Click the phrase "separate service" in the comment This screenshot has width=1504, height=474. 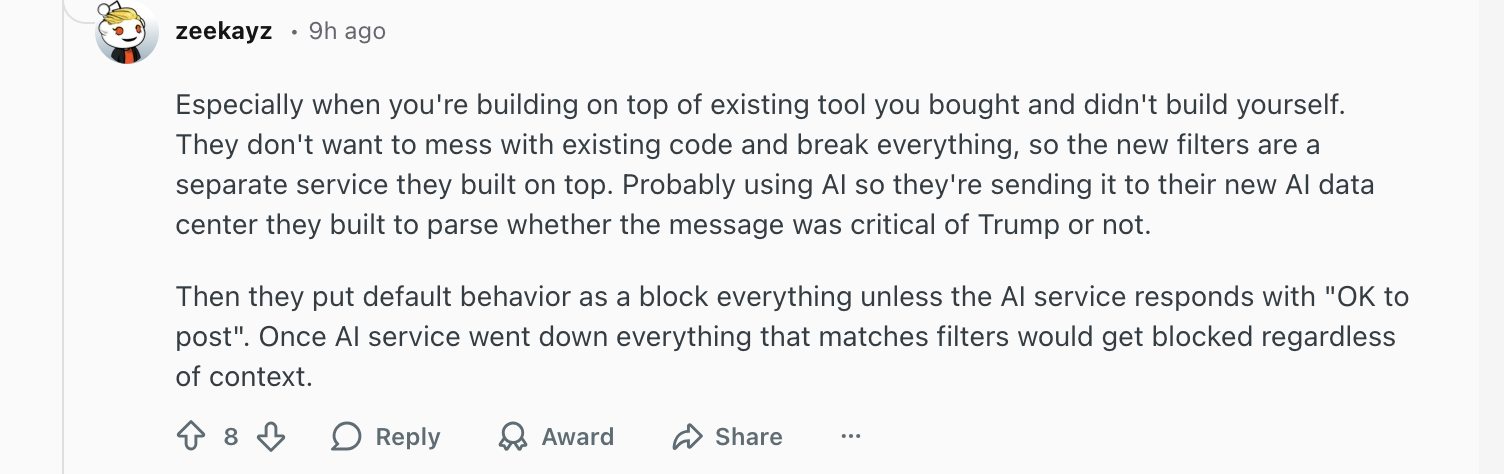click(271, 184)
